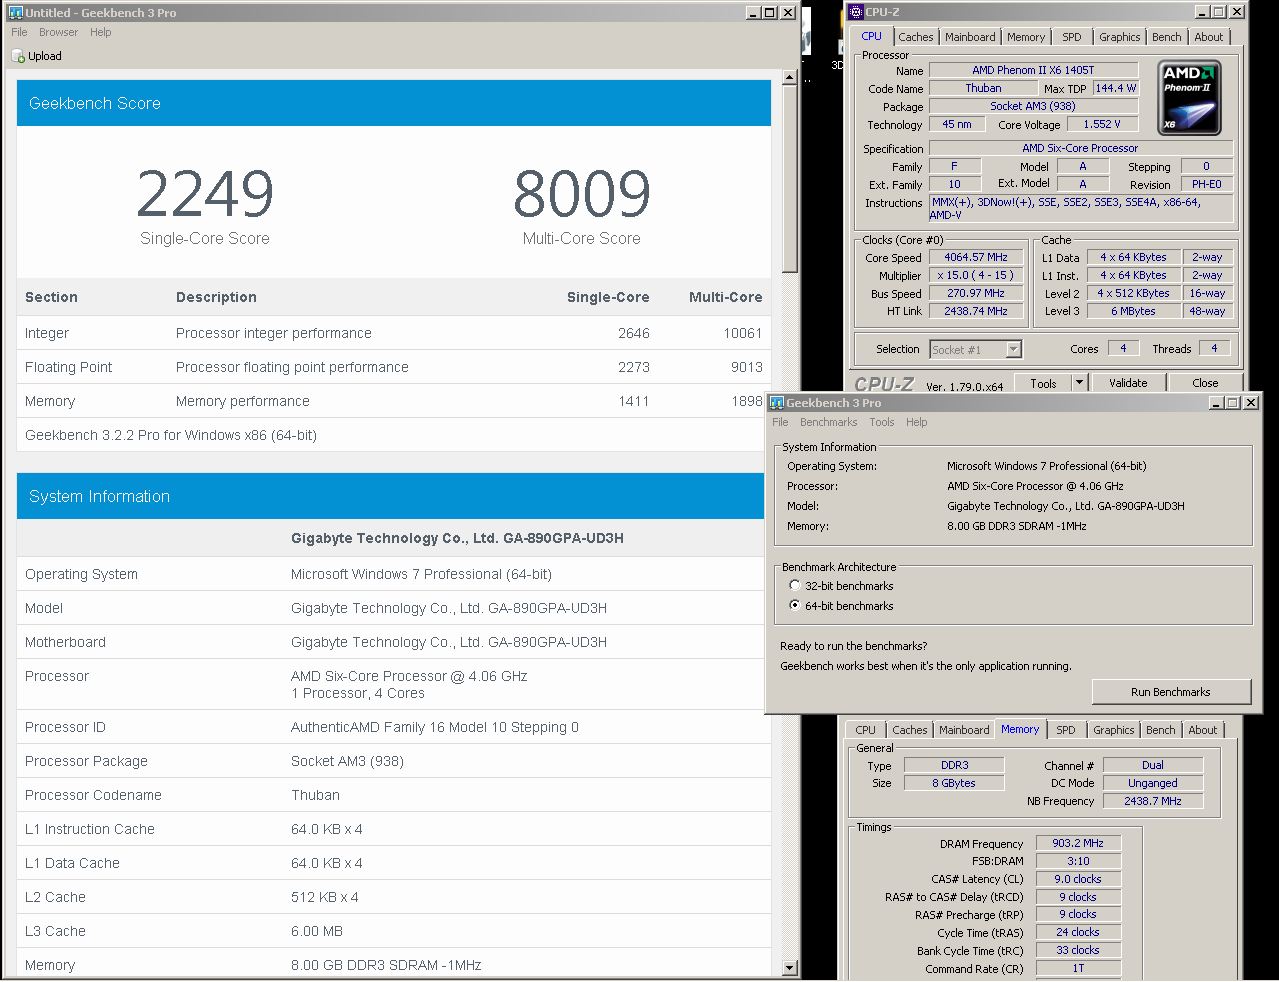Click the AMD Phenom II processor logo
1279x982 pixels.
(x=1189, y=98)
